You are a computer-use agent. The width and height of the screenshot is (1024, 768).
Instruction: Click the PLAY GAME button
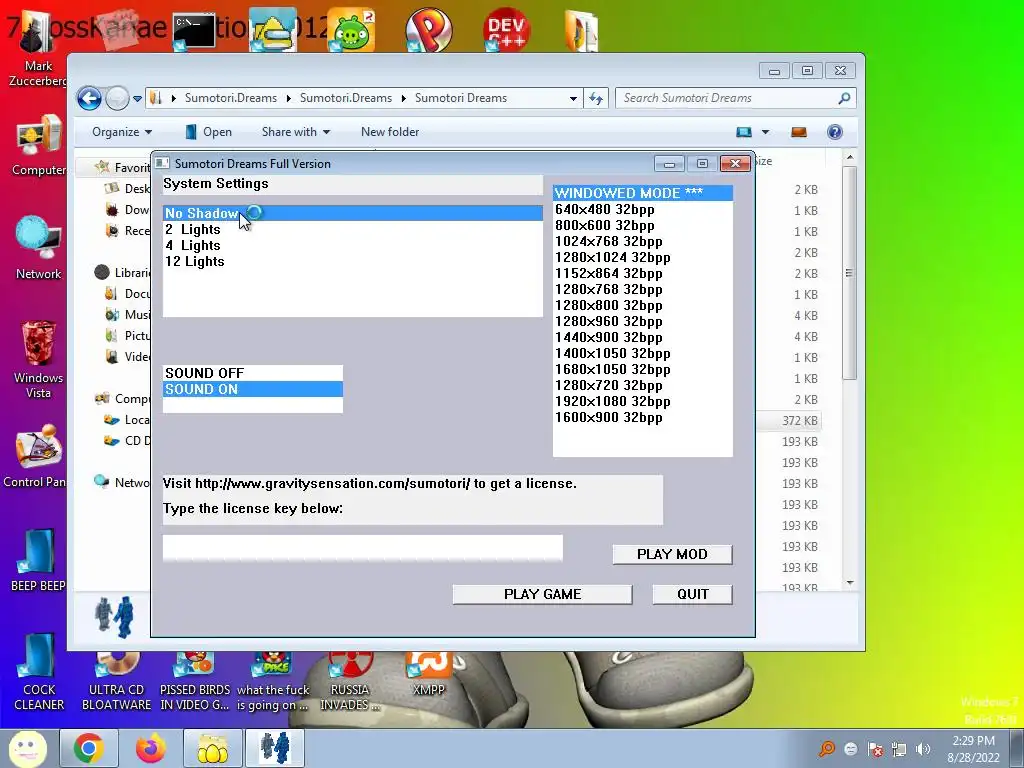[542, 594]
